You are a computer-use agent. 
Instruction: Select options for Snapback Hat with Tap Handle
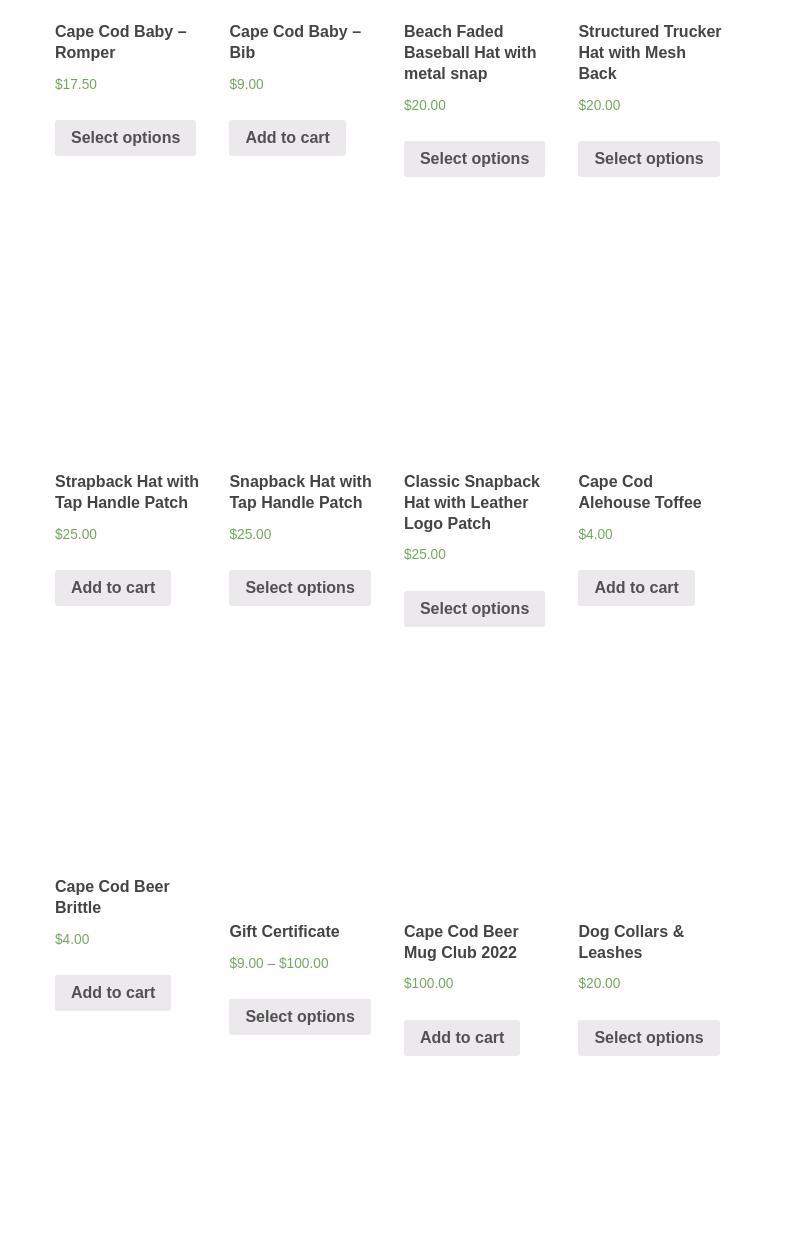coord(299,588)
